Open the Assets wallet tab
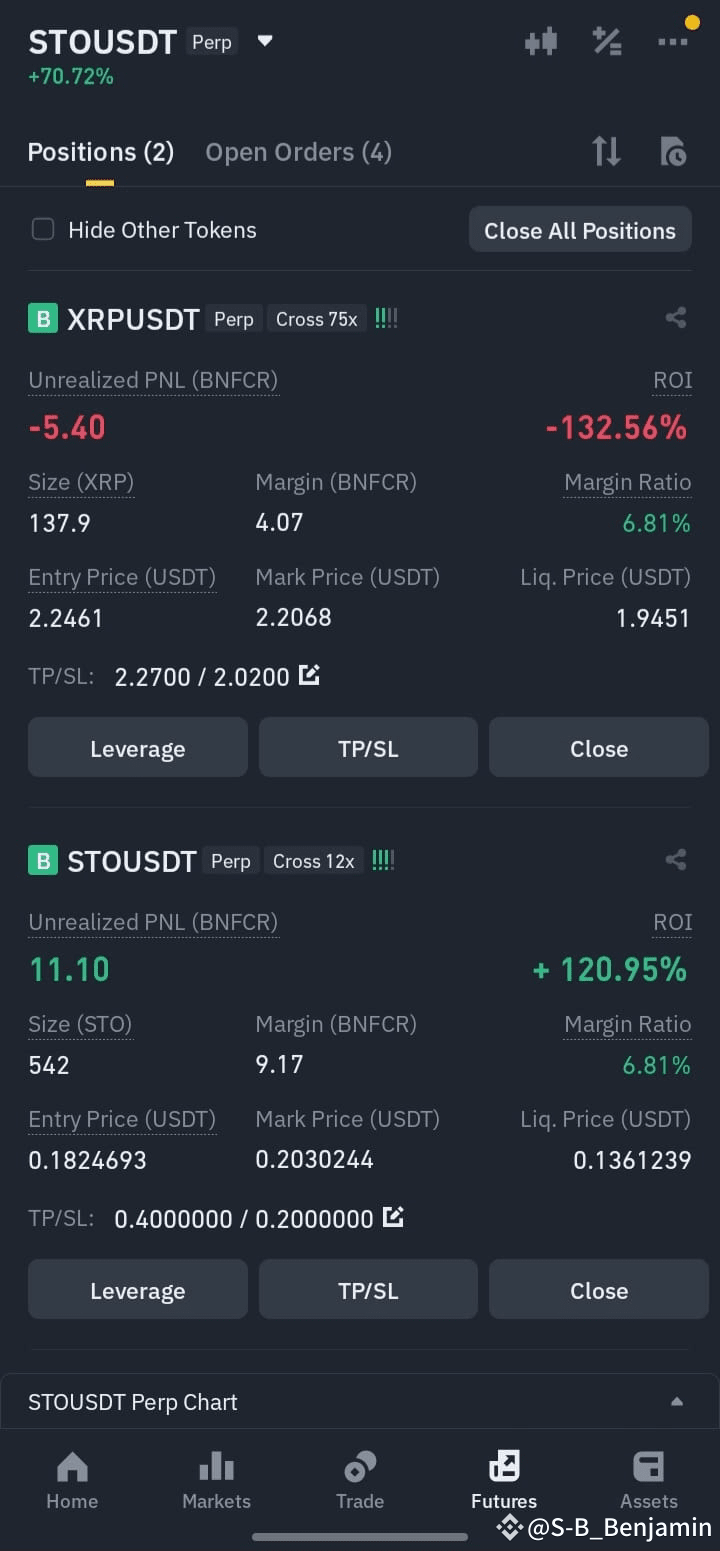Image resolution: width=720 pixels, height=1551 pixels. pos(648,1481)
